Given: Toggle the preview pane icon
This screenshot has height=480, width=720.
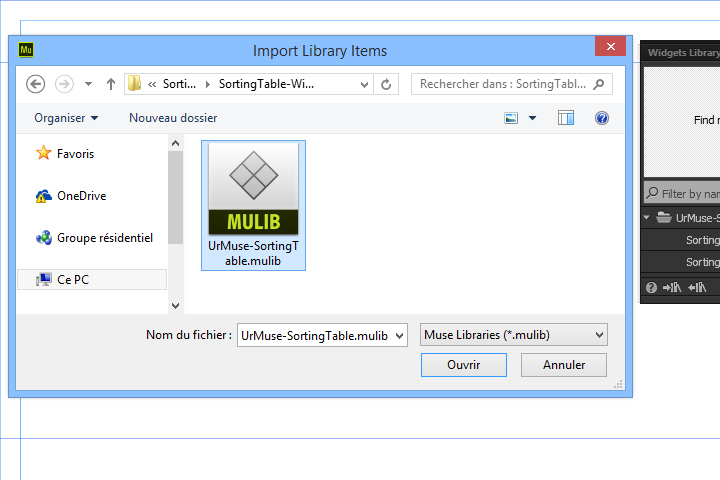Looking at the screenshot, I should (x=566, y=118).
